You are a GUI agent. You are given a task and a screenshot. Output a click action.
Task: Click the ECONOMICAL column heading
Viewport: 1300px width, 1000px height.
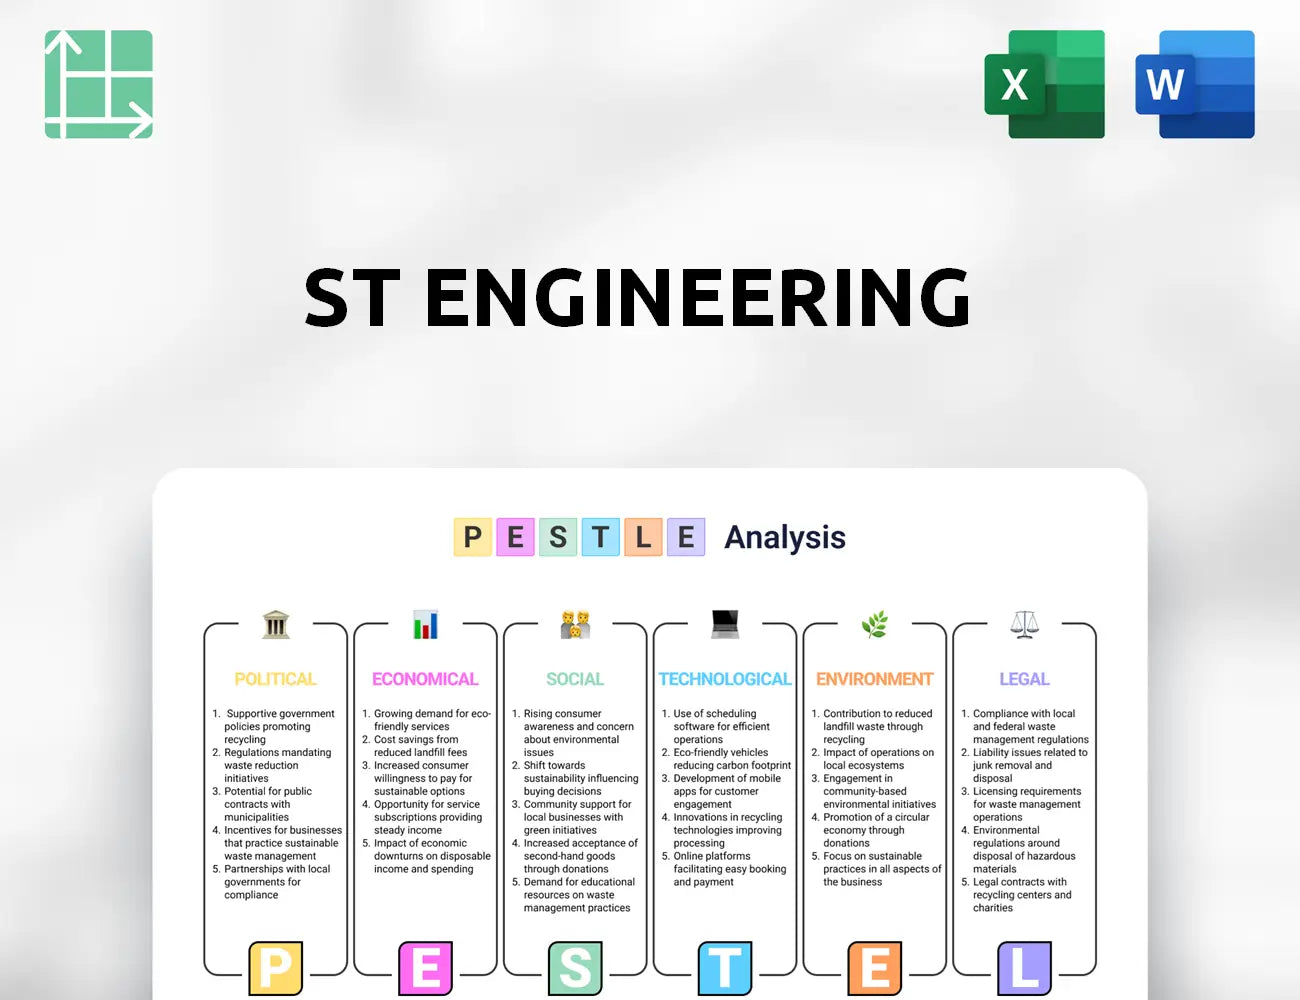[x=425, y=679]
